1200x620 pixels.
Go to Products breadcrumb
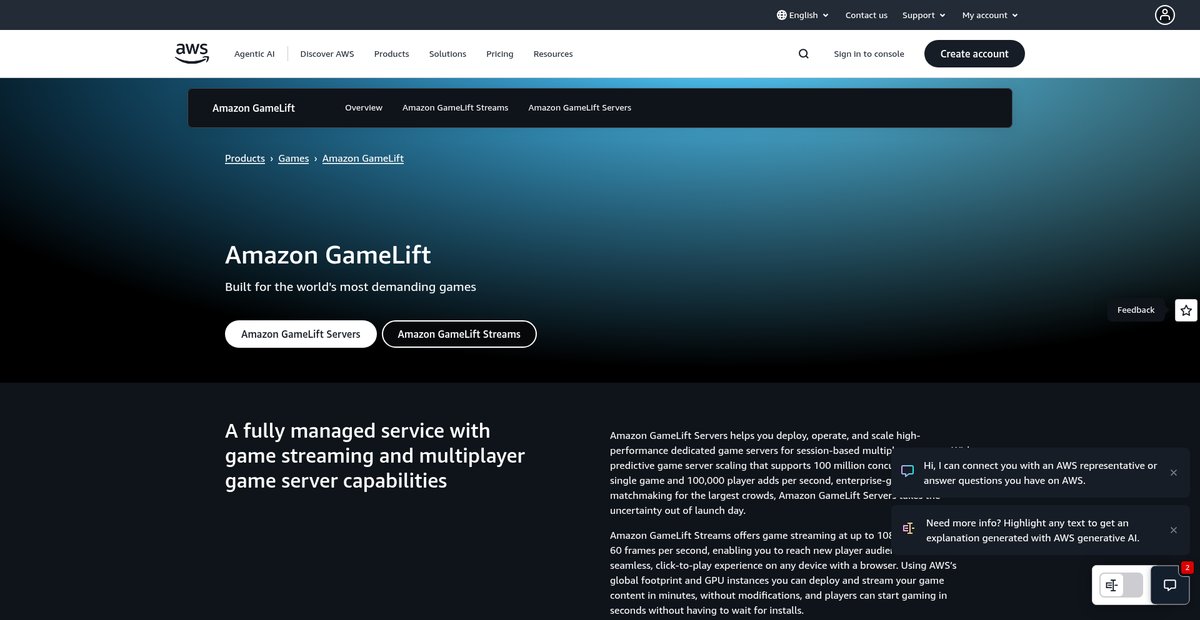click(x=245, y=158)
